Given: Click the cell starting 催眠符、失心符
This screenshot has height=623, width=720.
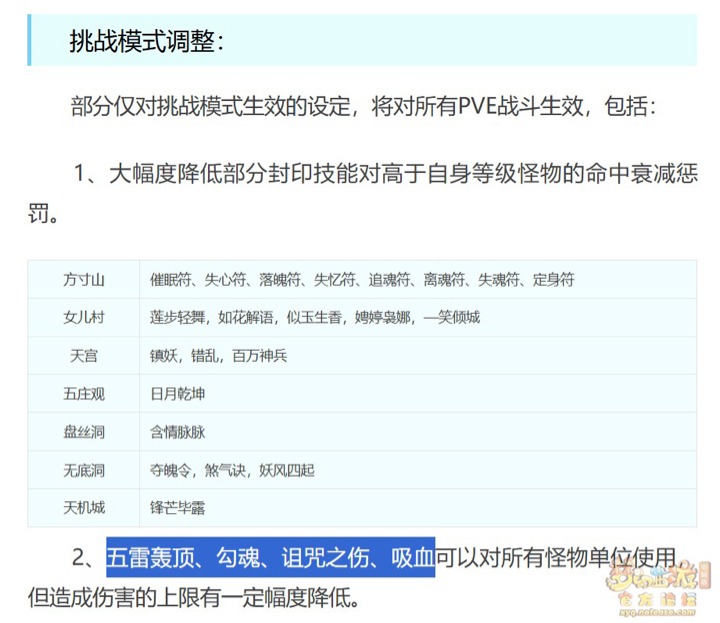Looking at the screenshot, I should point(418,280).
